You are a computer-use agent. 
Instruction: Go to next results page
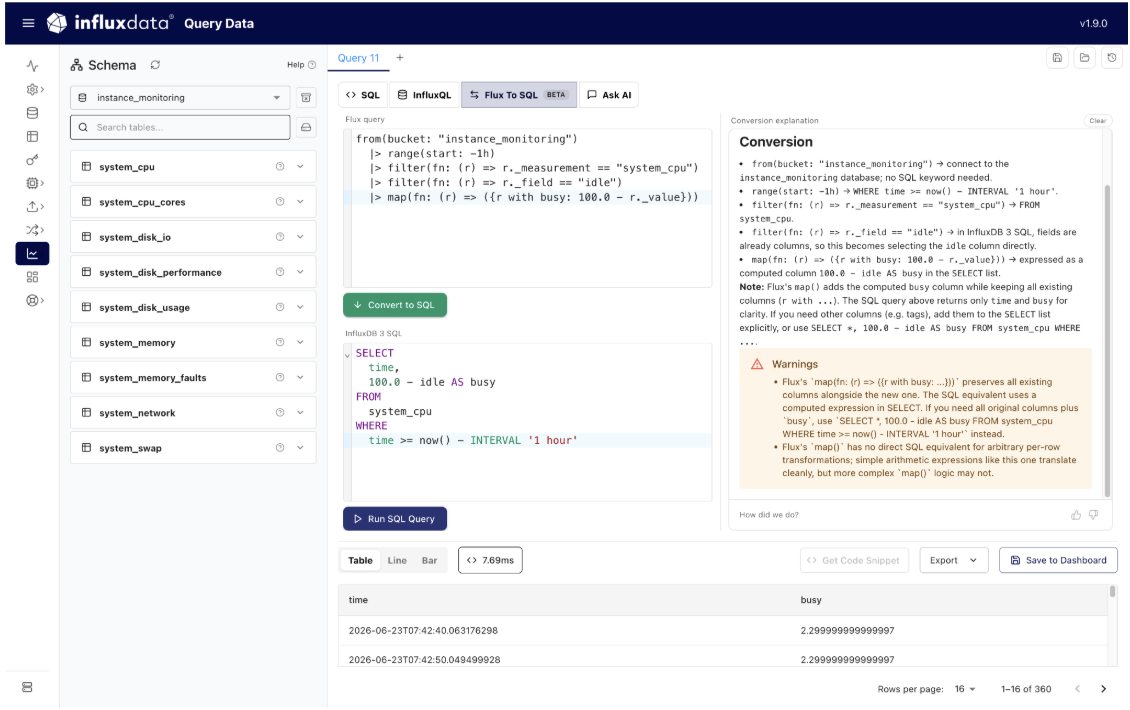(x=1103, y=689)
